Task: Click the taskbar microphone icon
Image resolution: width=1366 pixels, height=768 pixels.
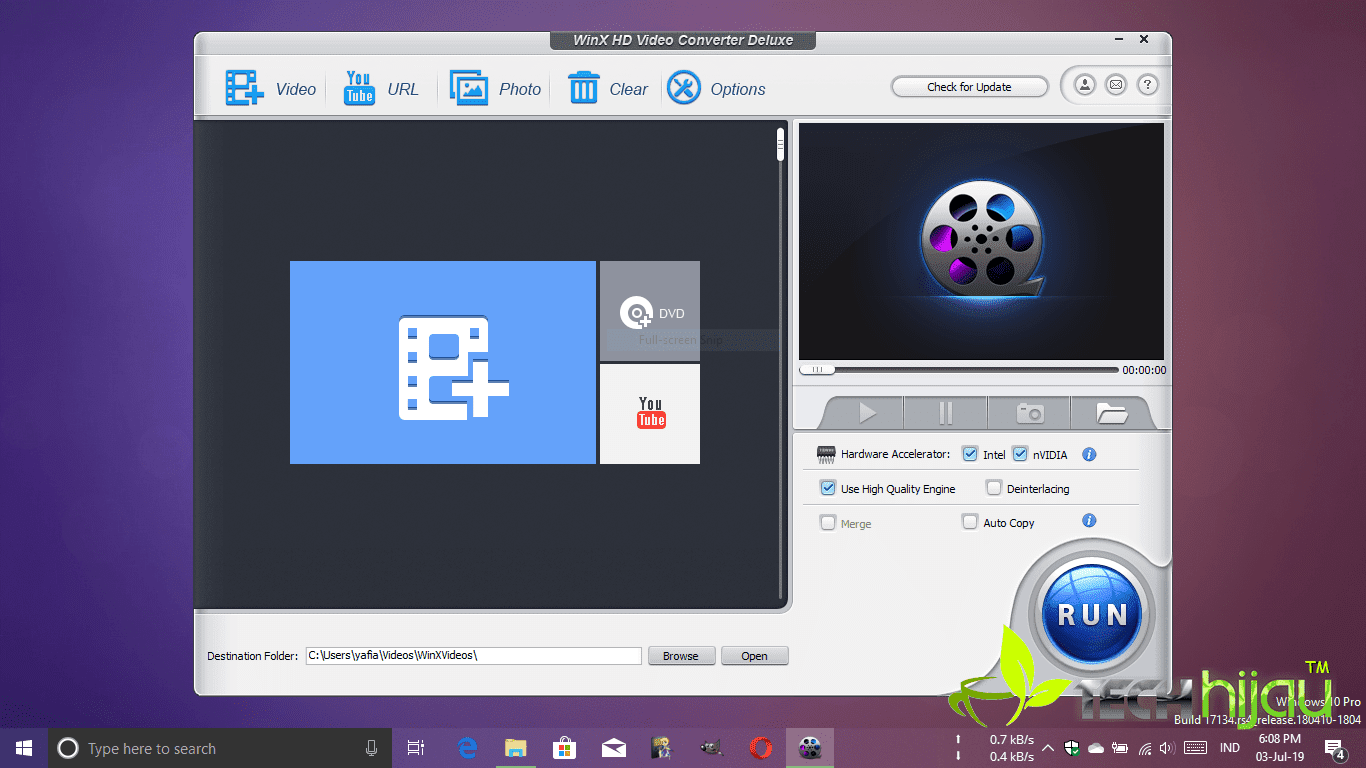Action: 372,748
